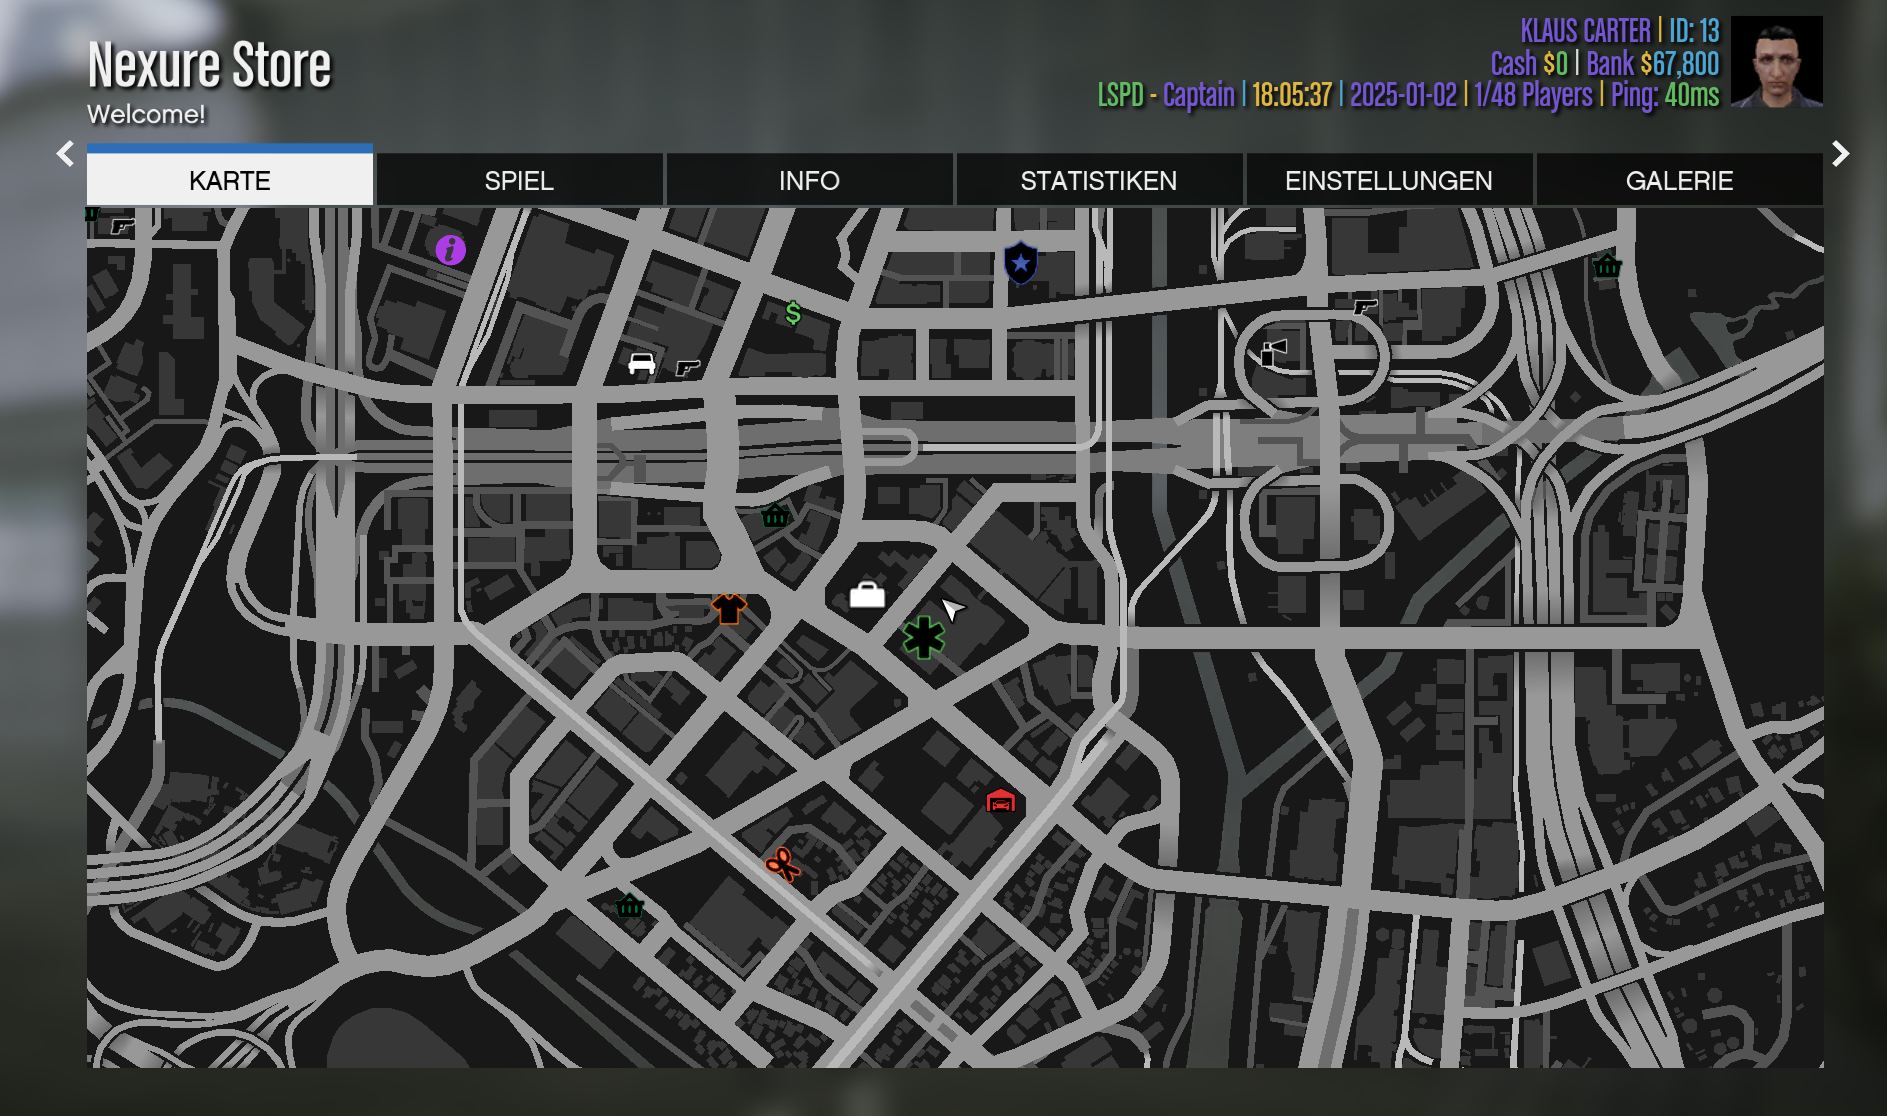Click the Welcome! subtitle
Image resolution: width=1887 pixels, height=1116 pixels.
click(146, 115)
